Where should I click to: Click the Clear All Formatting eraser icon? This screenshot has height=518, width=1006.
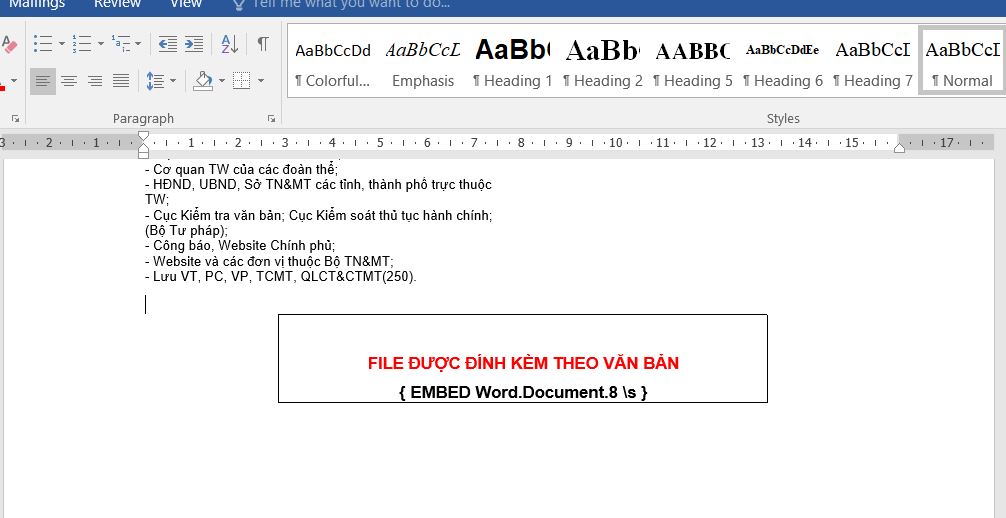tap(9, 44)
